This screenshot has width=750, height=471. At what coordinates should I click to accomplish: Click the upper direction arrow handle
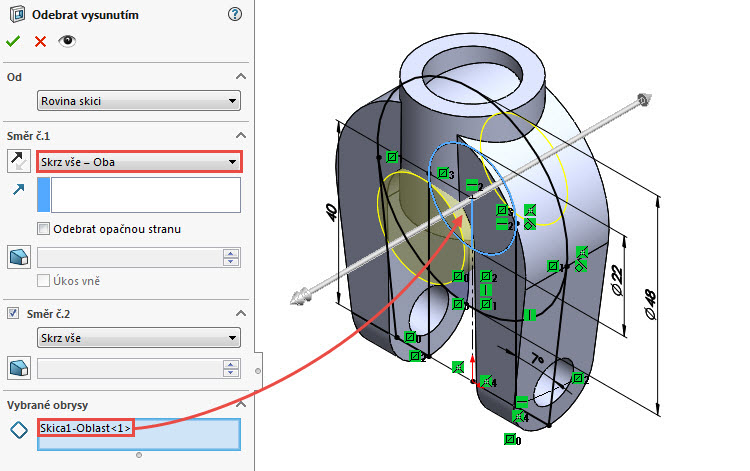(643, 100)
